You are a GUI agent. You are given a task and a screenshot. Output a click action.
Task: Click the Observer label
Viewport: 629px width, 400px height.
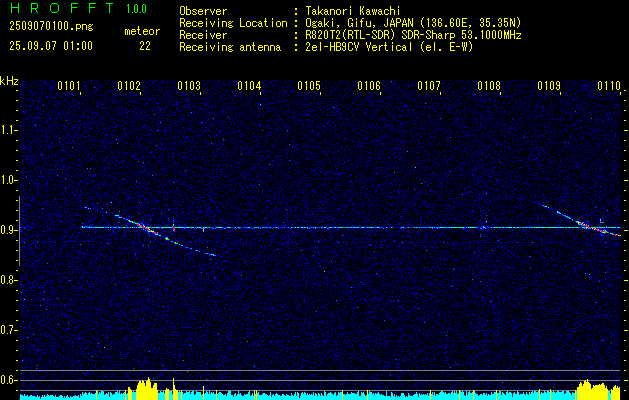pos(203,11)
